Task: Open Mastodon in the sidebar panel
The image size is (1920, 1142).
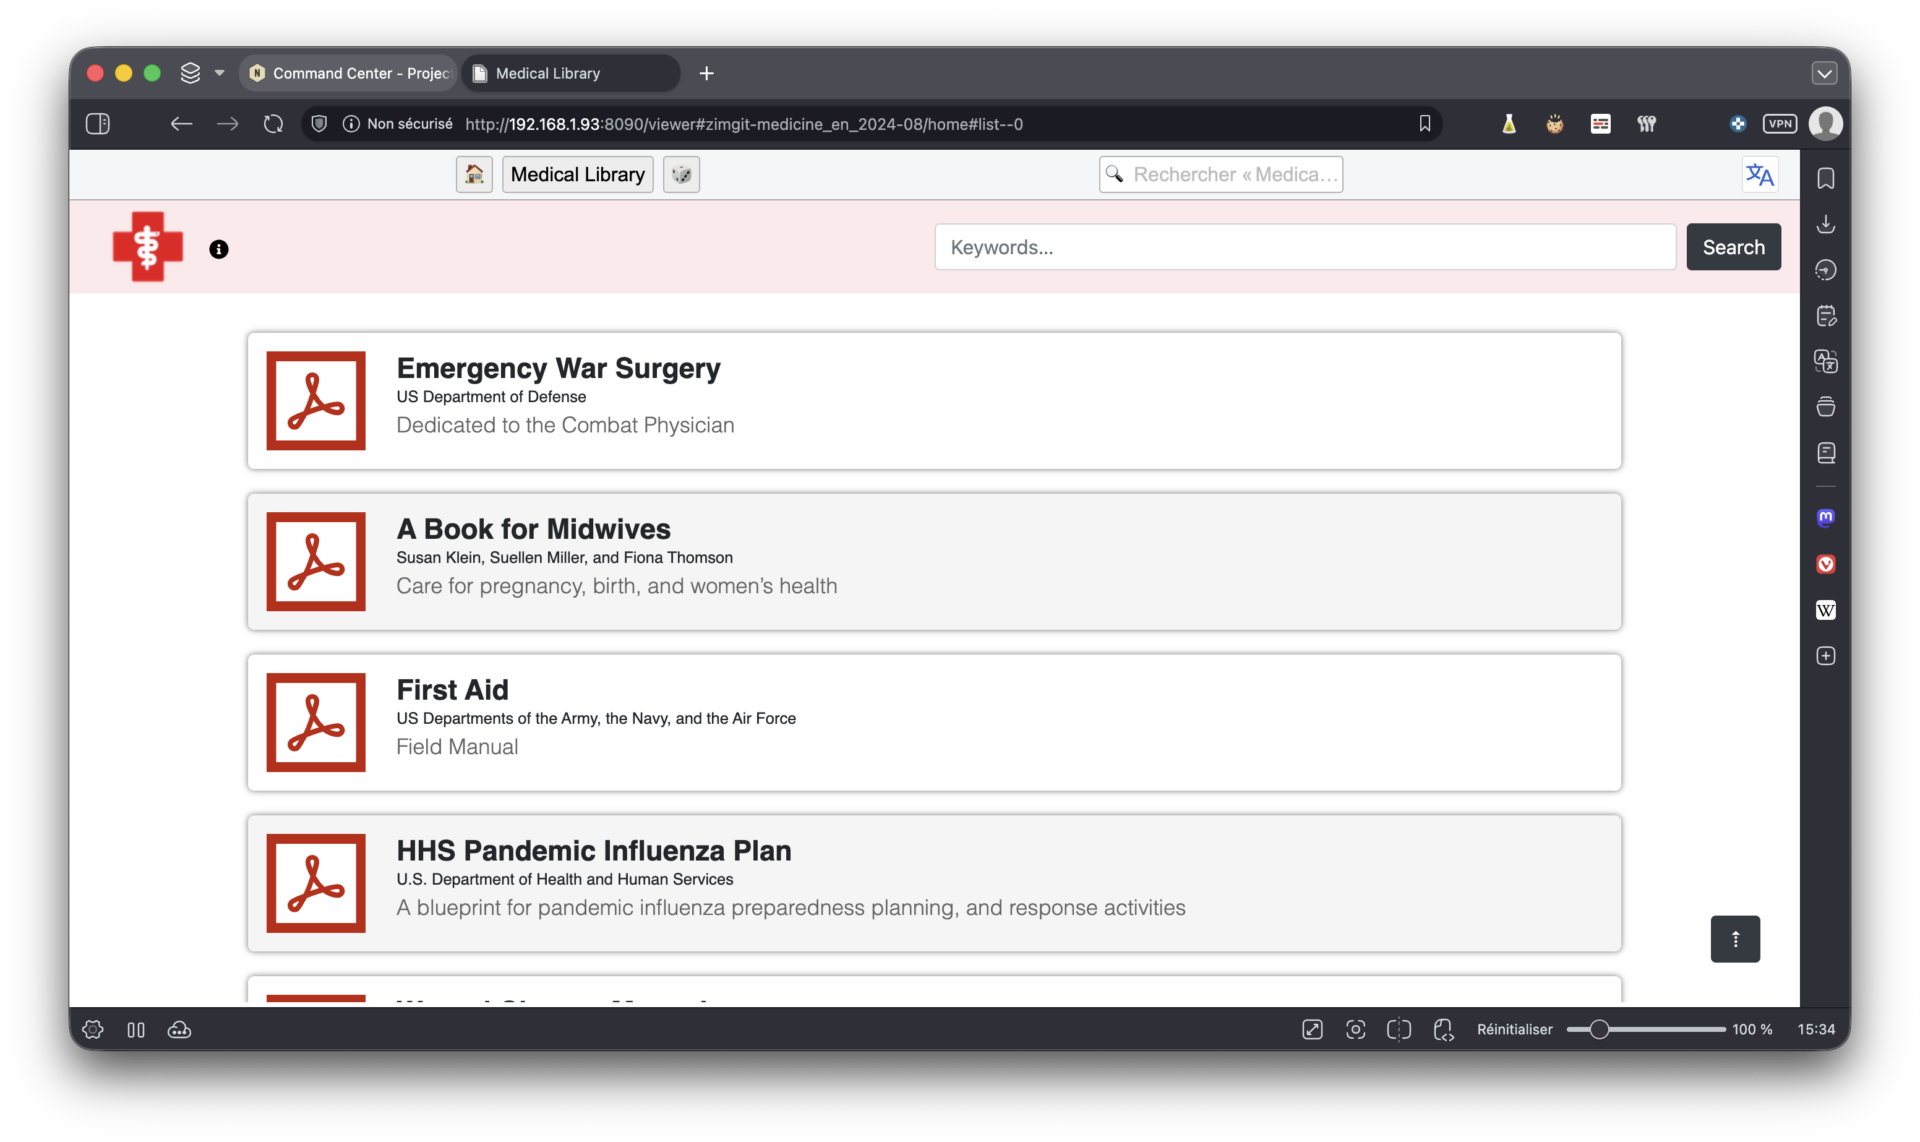Action: (x=1825, y=517)
